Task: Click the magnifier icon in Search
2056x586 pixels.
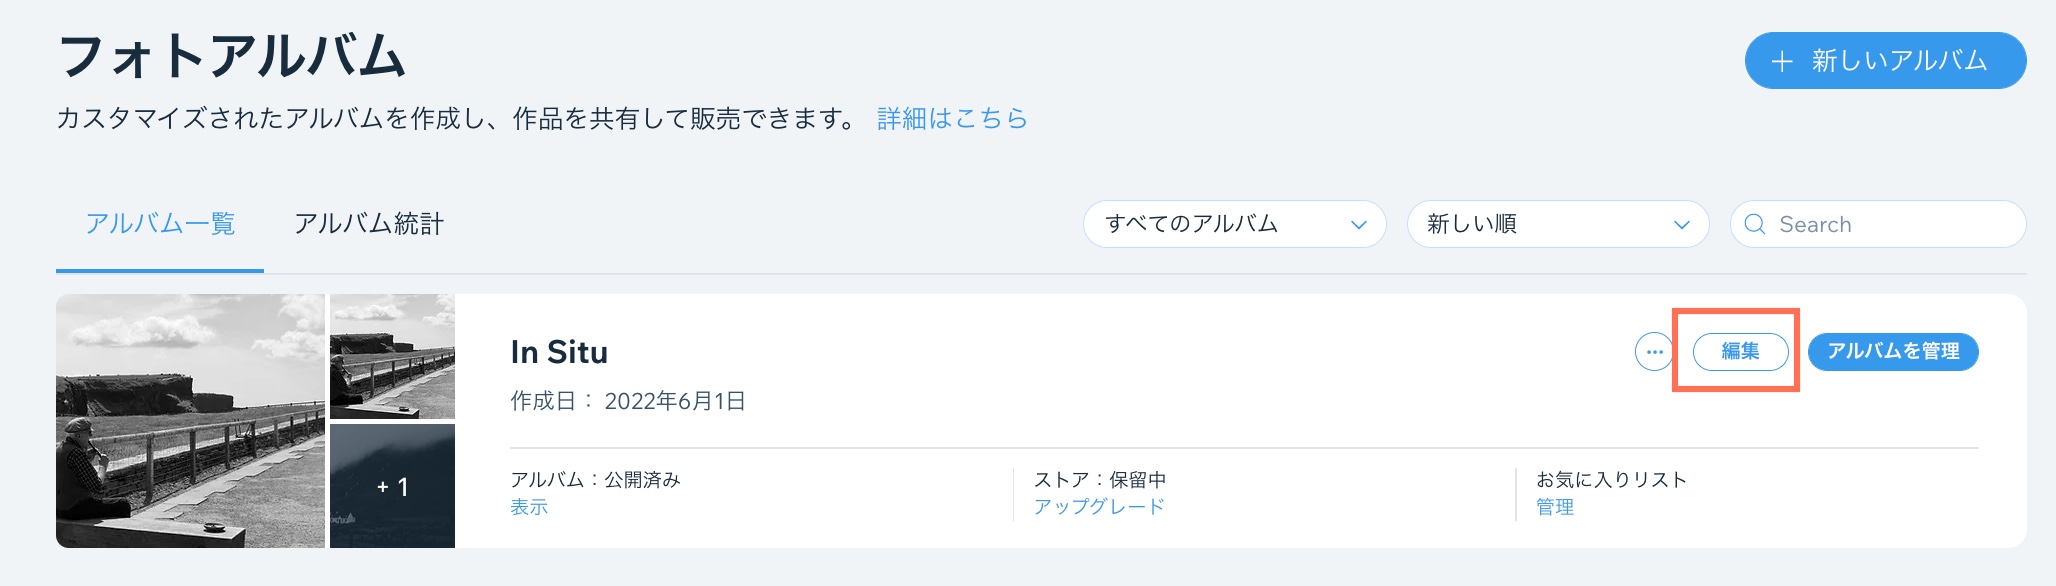Action: point(1755,224)
